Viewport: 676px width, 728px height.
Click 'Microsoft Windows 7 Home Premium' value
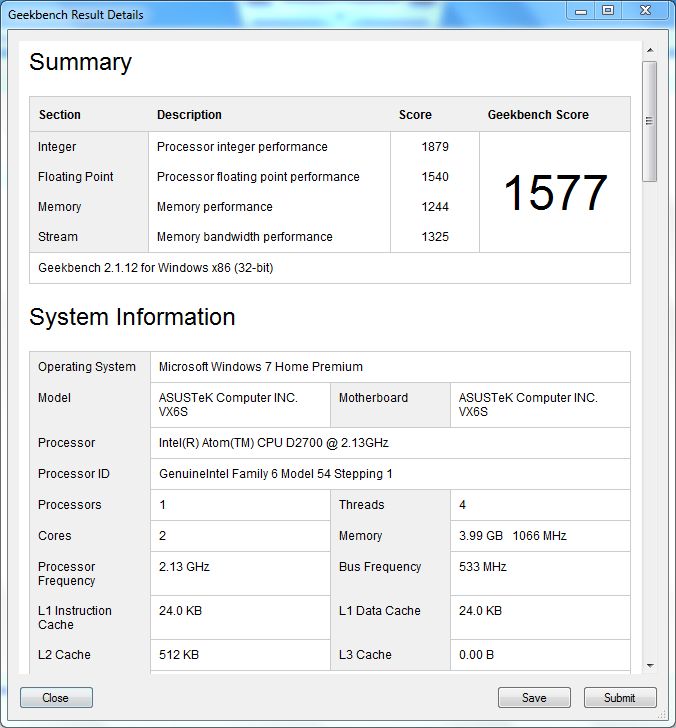pyautogui.click(x=260, y=367)
